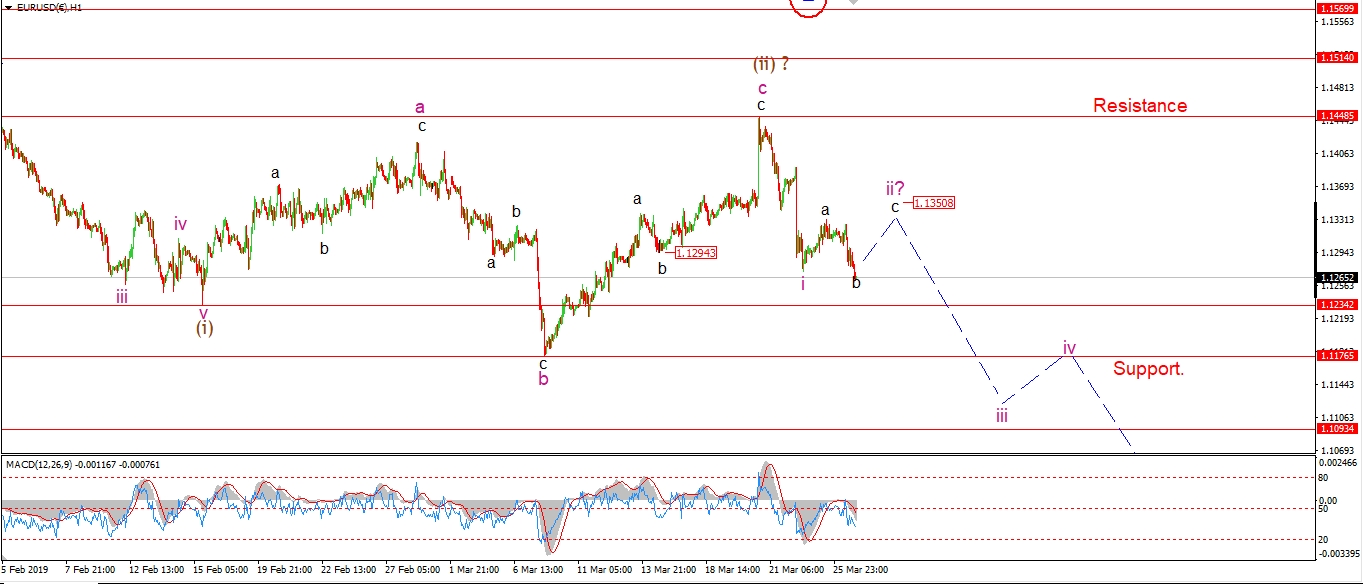This screenshot has width=1363, height=584.
Task: Click the red circled wave marker at top
Action: pyautogui.click(x=808, y=5)
